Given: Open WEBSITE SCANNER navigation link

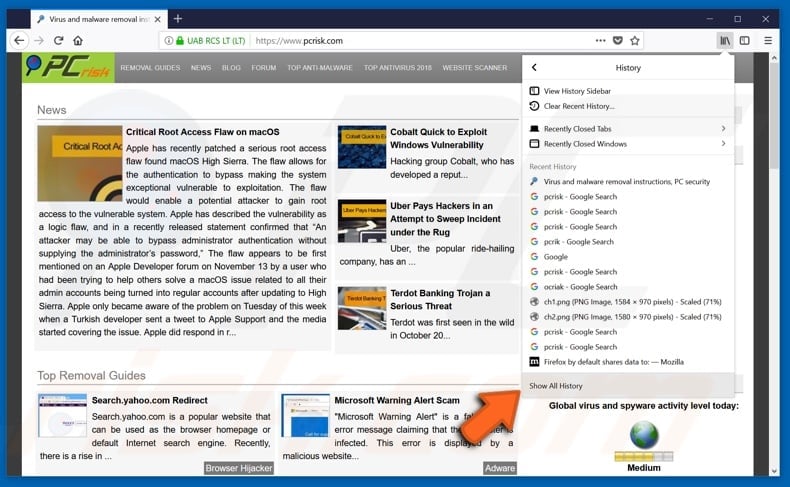Looking at the screenshot, I should (475, 67).
